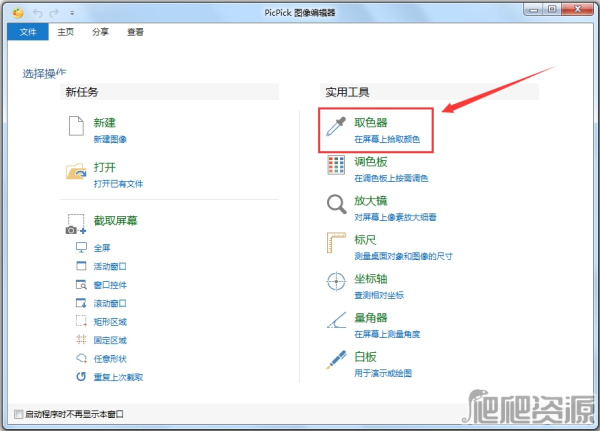Viewport: 600px width, 431px height.
Task: Click 在屏幕上拾取颜色 description text
Action: (x=387, y=139)
